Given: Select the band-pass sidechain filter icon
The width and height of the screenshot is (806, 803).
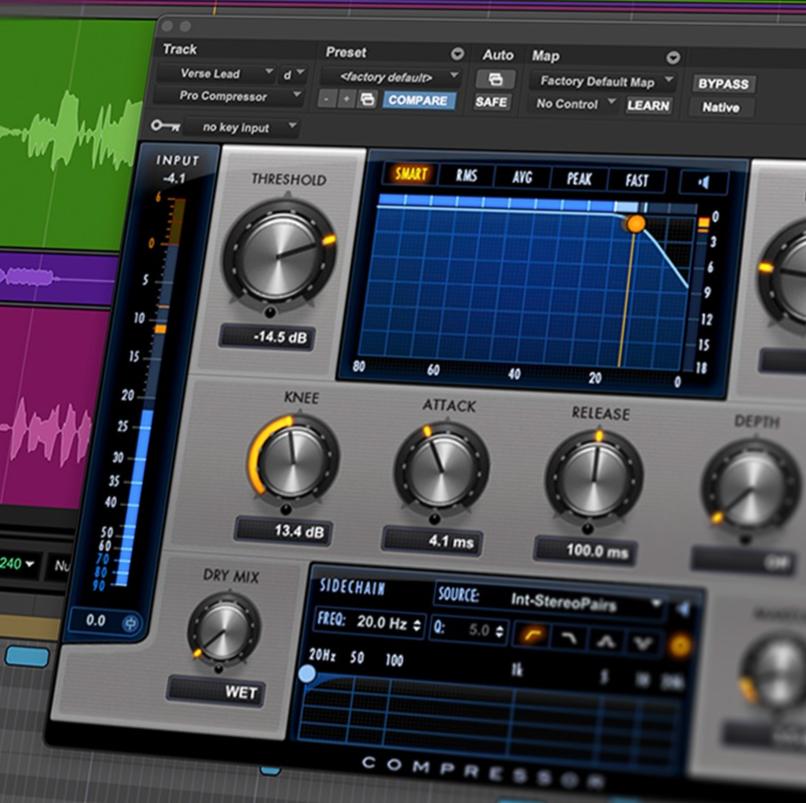Looking at the screenshot, I should (x=605, y=640).
